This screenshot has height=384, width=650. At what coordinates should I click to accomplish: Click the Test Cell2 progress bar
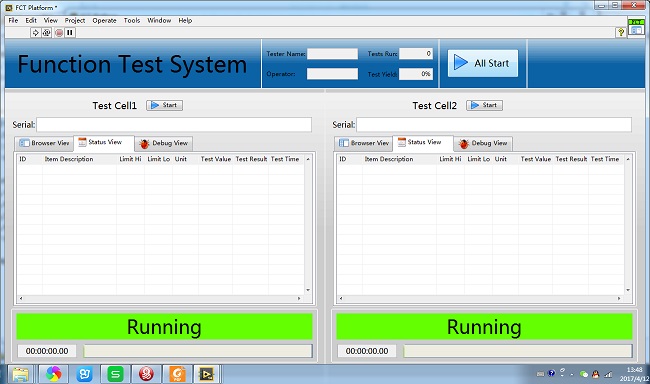tap(518, 351)
